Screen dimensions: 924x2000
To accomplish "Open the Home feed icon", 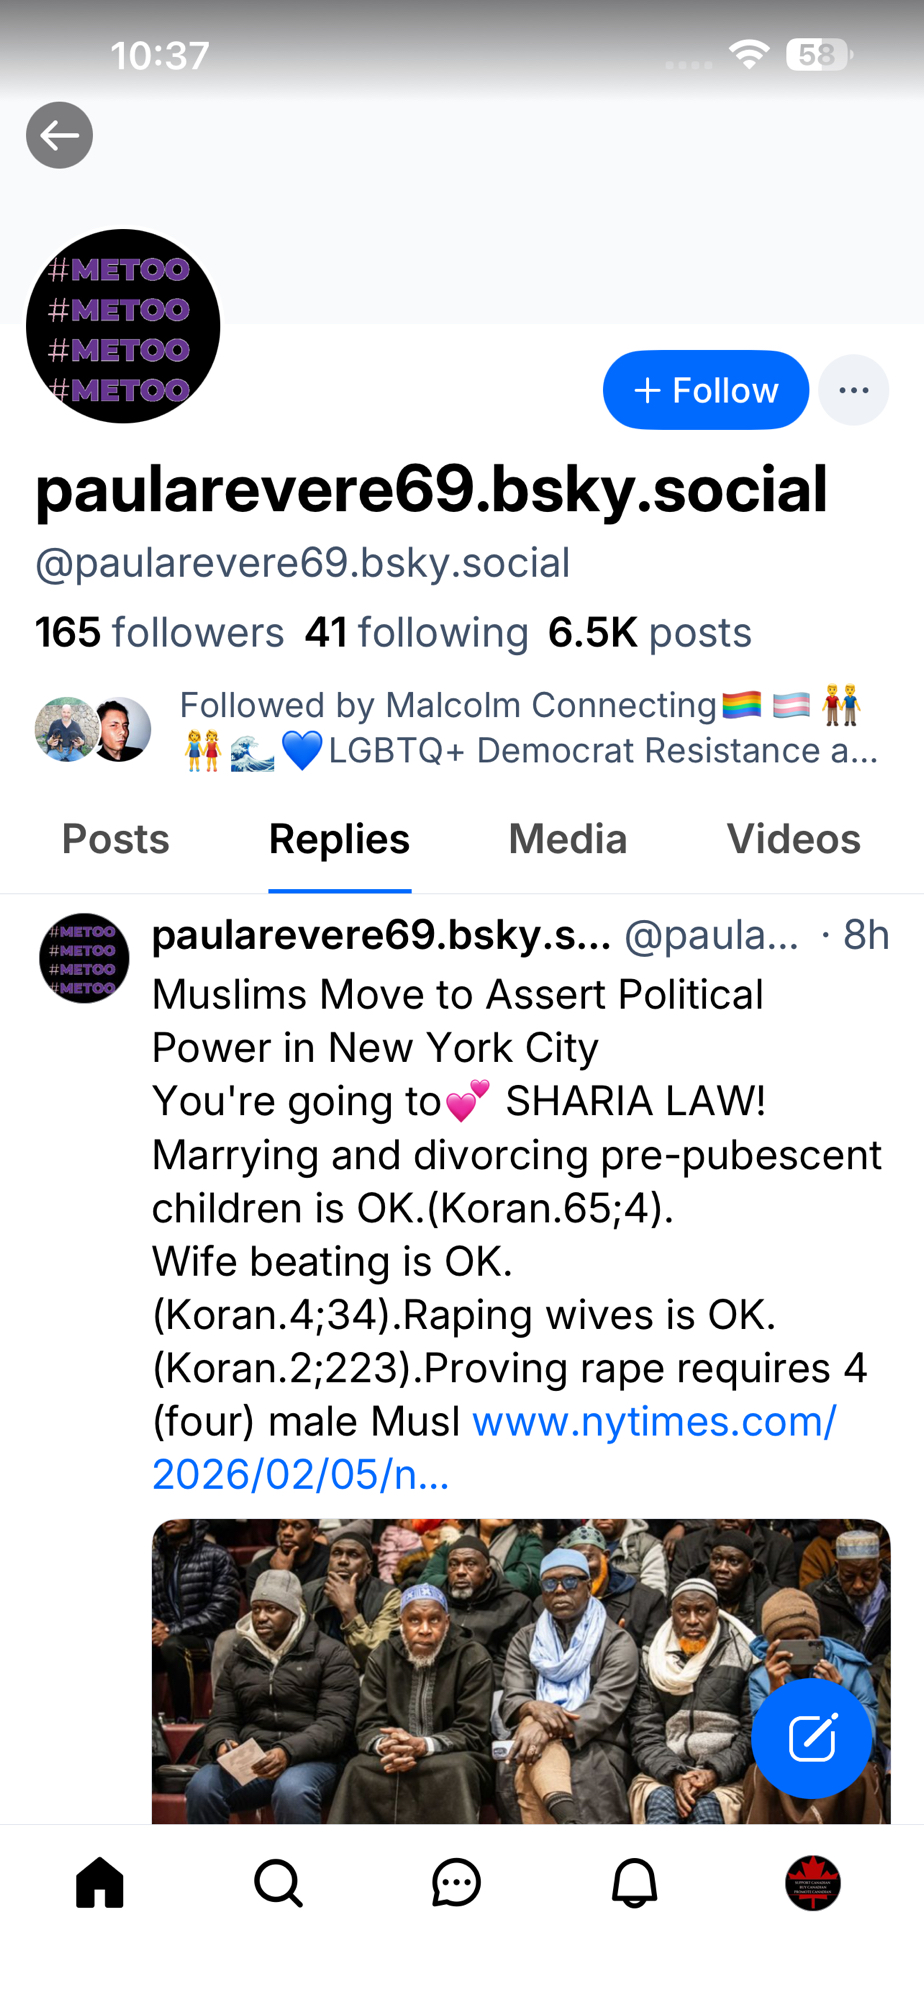I will coord(100,1883).
